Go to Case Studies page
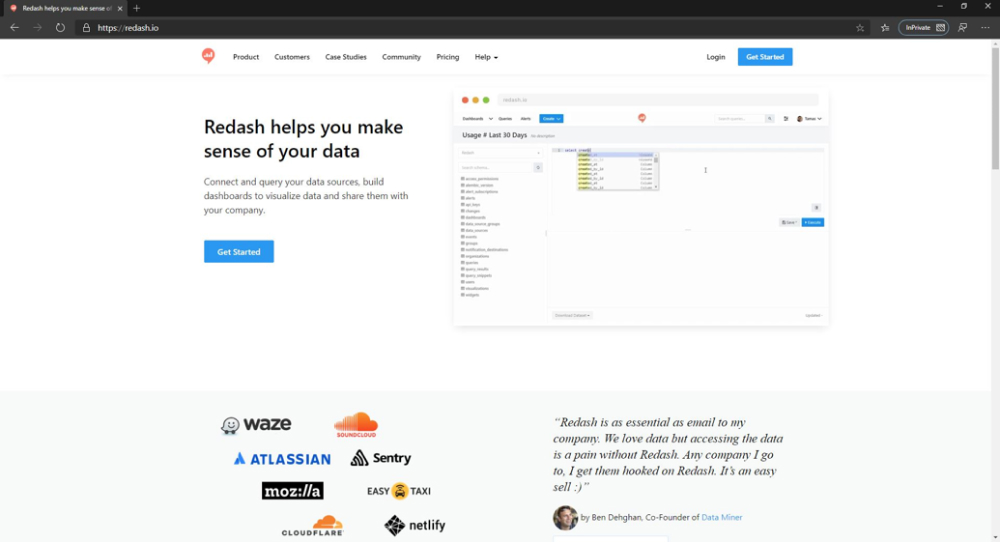Screen dimensions: 1000x543 346,57
